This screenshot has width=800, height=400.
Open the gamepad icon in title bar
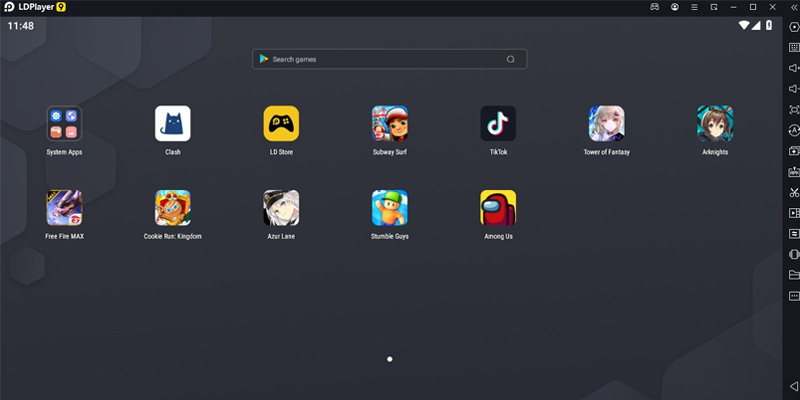pyautogui.click(x=655, y=7)
